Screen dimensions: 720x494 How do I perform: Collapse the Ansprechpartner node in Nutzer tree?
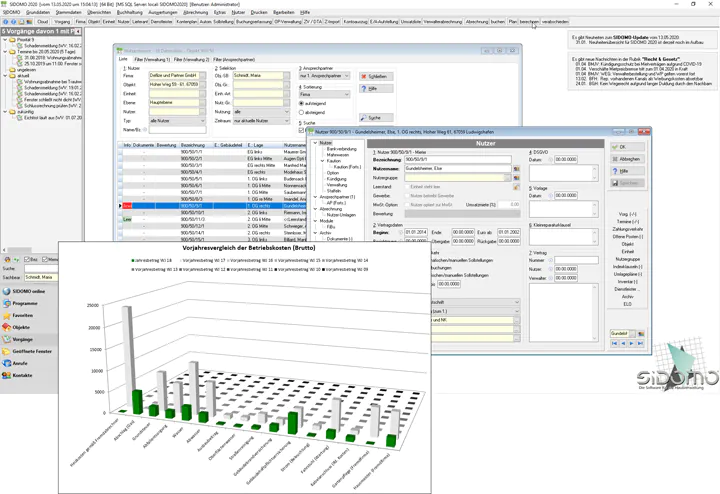(x=315, y=197)
